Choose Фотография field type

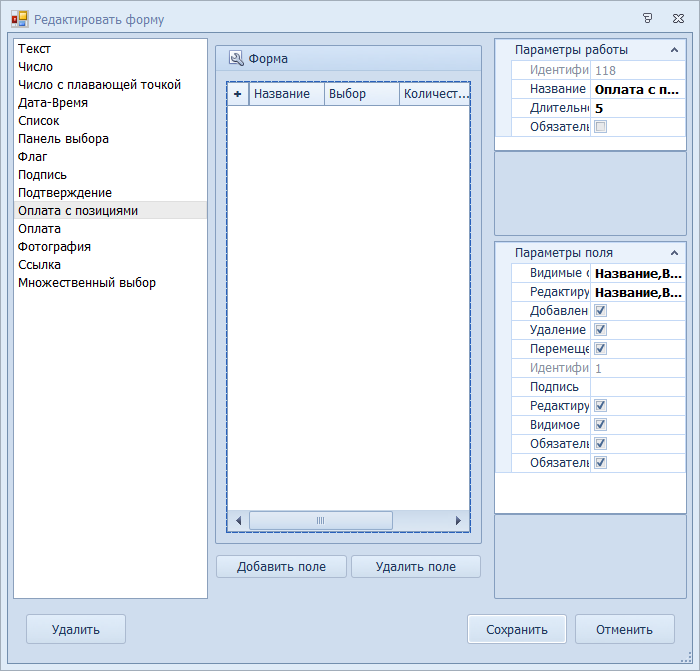[110, 247]
